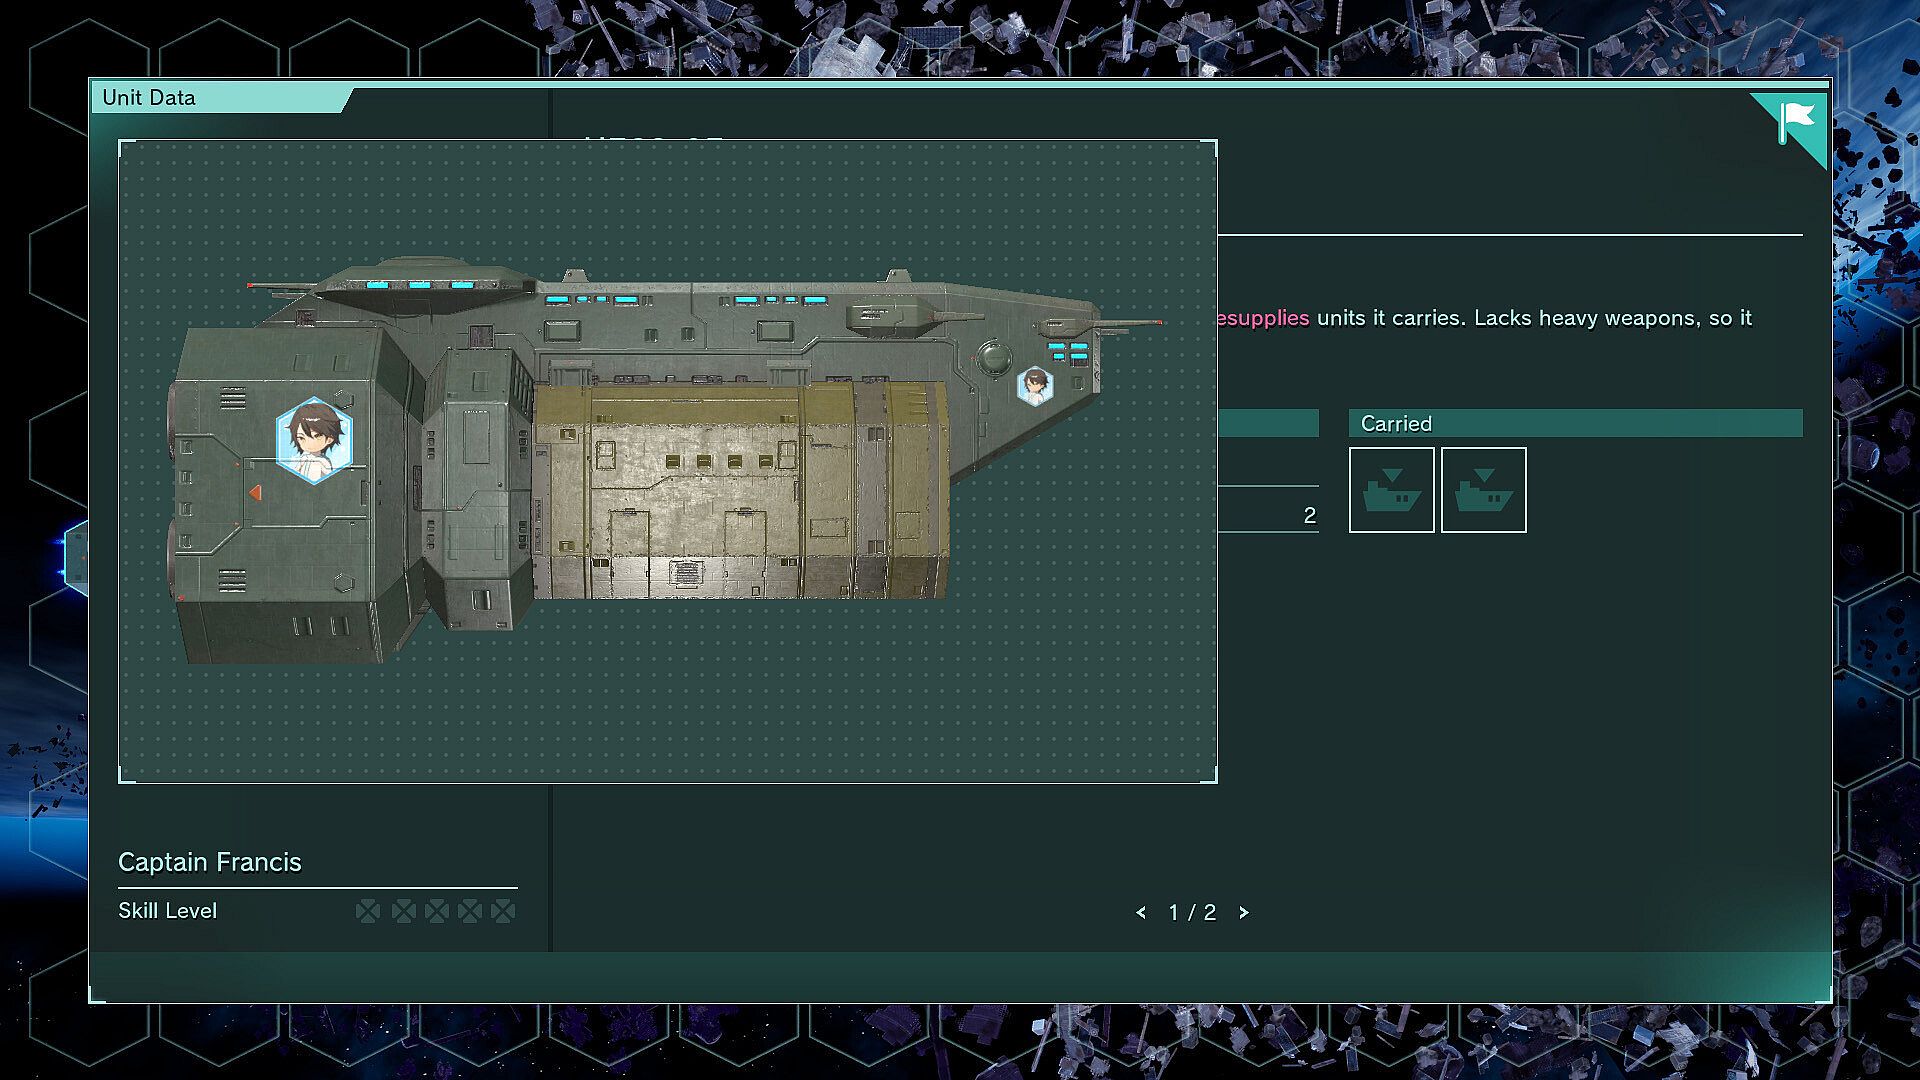Screen dimensions: 1920x1080
Task: Go to the previous page arrow
Action: (1141, 913)
